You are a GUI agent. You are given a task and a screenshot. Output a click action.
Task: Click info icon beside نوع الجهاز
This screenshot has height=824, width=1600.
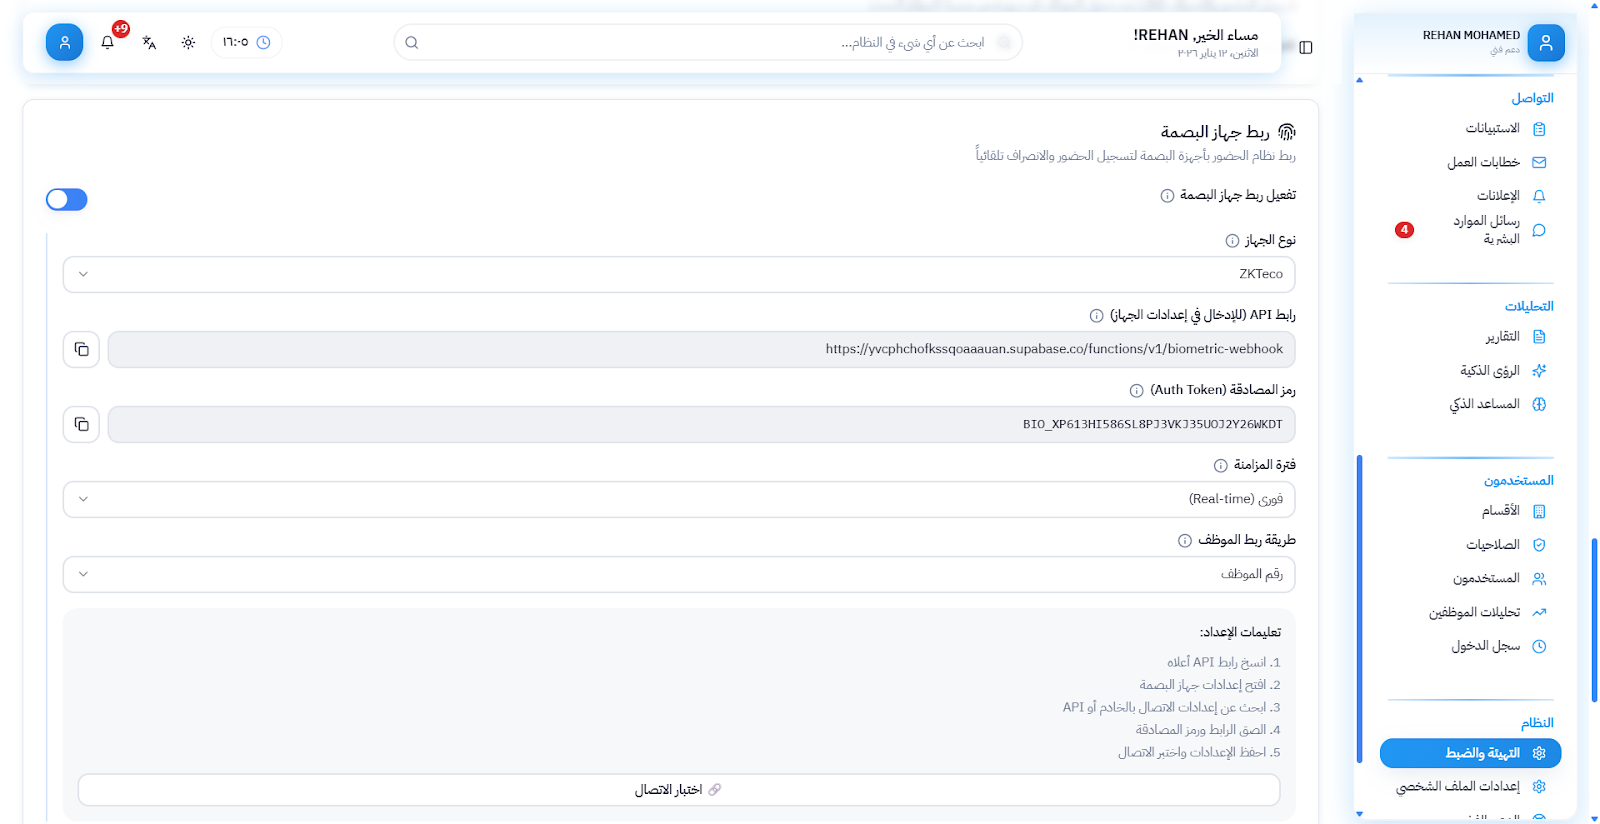[1232, 241]
